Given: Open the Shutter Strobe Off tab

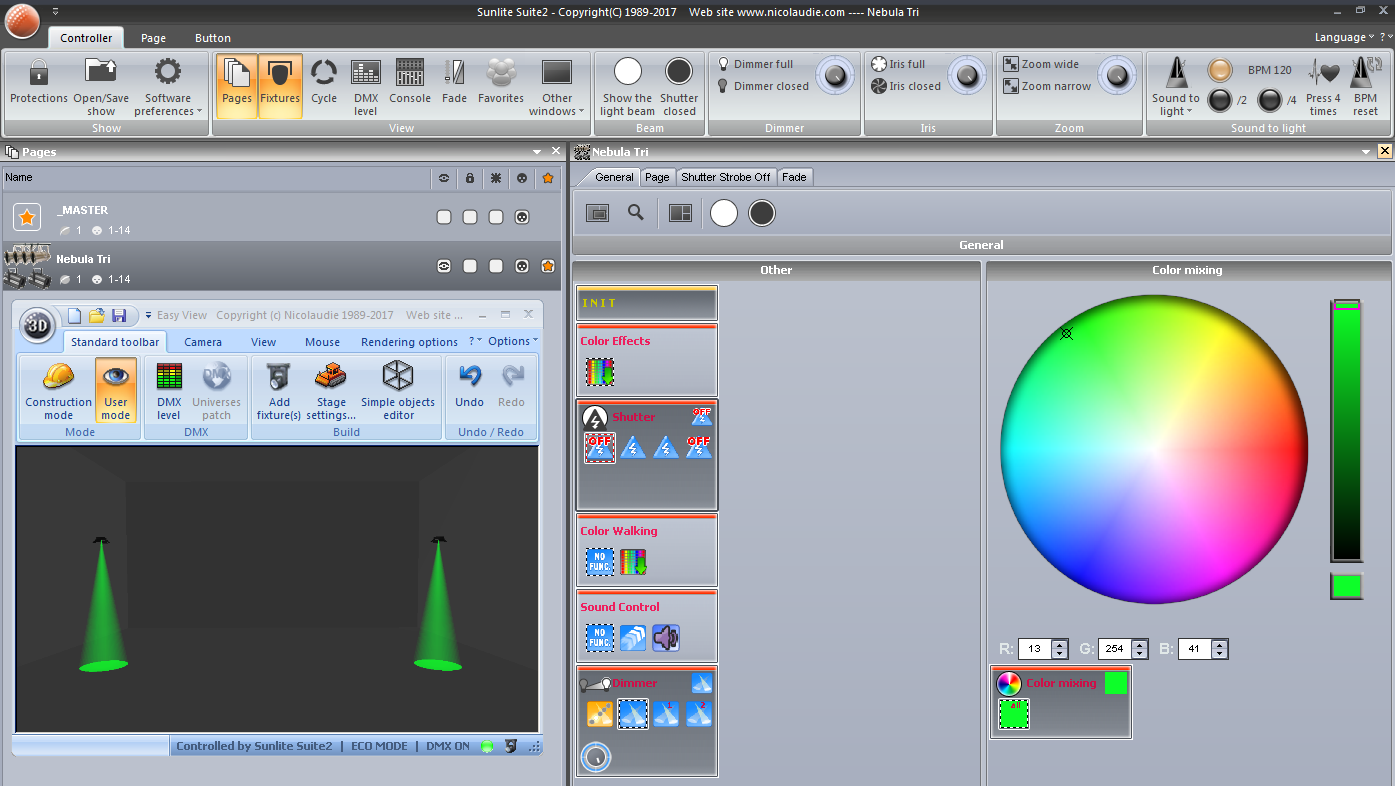Looking at the screenshot, I should (x=726, y=177).
